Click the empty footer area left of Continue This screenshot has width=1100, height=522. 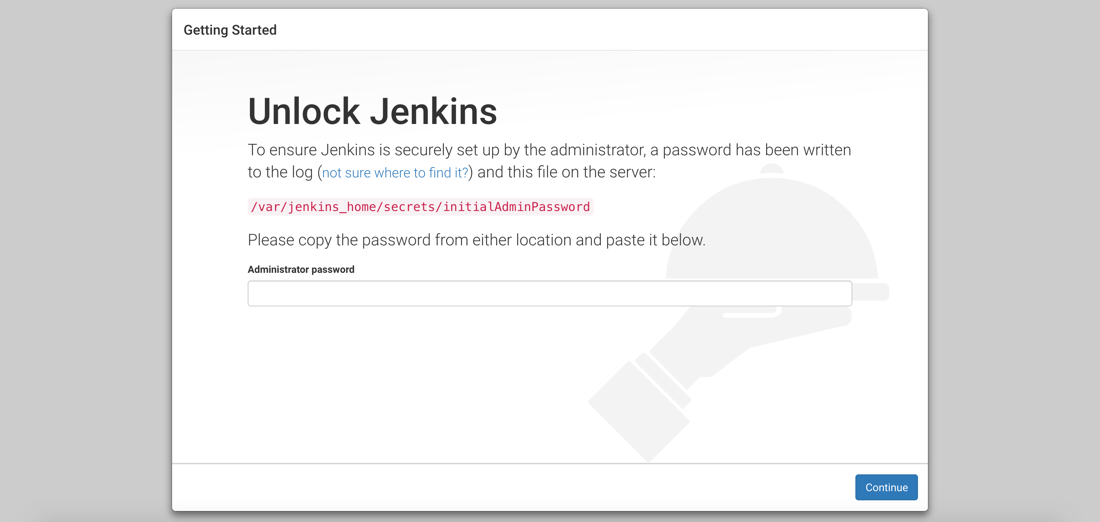point(500,487)
